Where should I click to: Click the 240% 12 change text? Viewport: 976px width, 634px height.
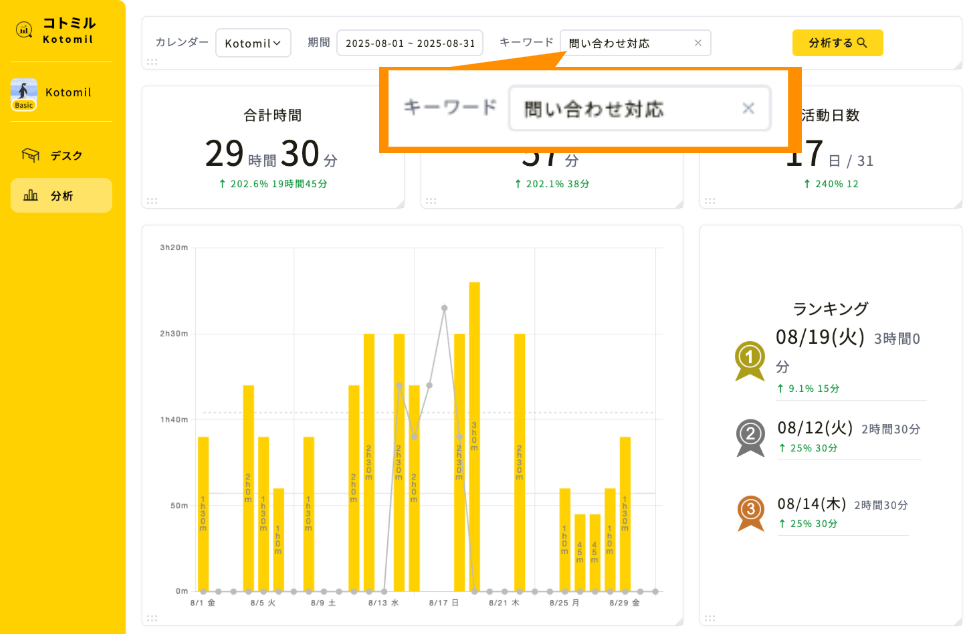(x=831, y=184)
